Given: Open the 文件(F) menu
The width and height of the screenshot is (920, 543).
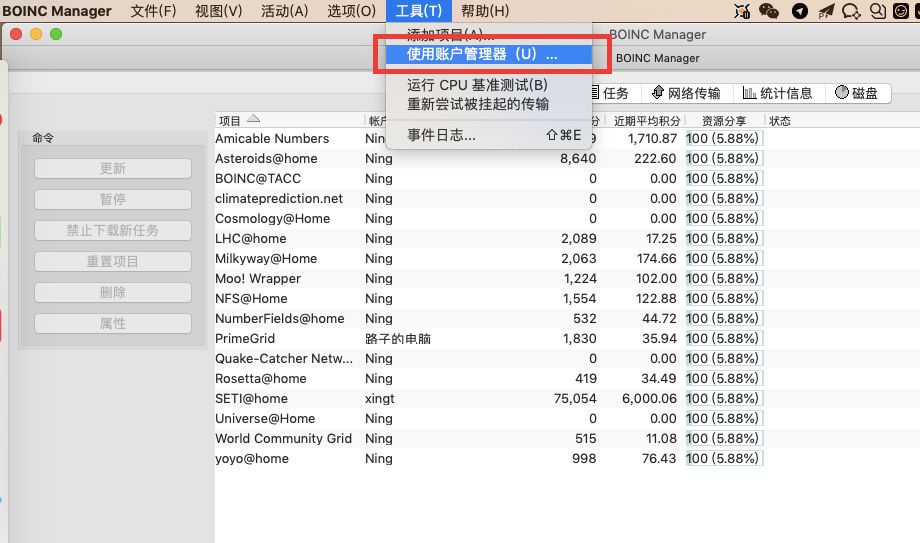Looking at the screenshot, I should click(x=153, y=11).
